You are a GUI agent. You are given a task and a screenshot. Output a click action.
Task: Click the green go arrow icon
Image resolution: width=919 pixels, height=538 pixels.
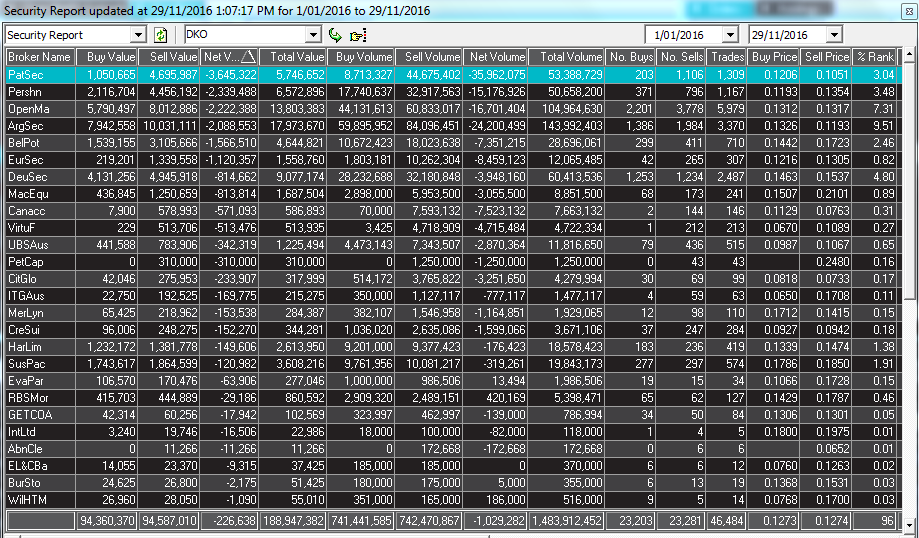click(335, 35)
